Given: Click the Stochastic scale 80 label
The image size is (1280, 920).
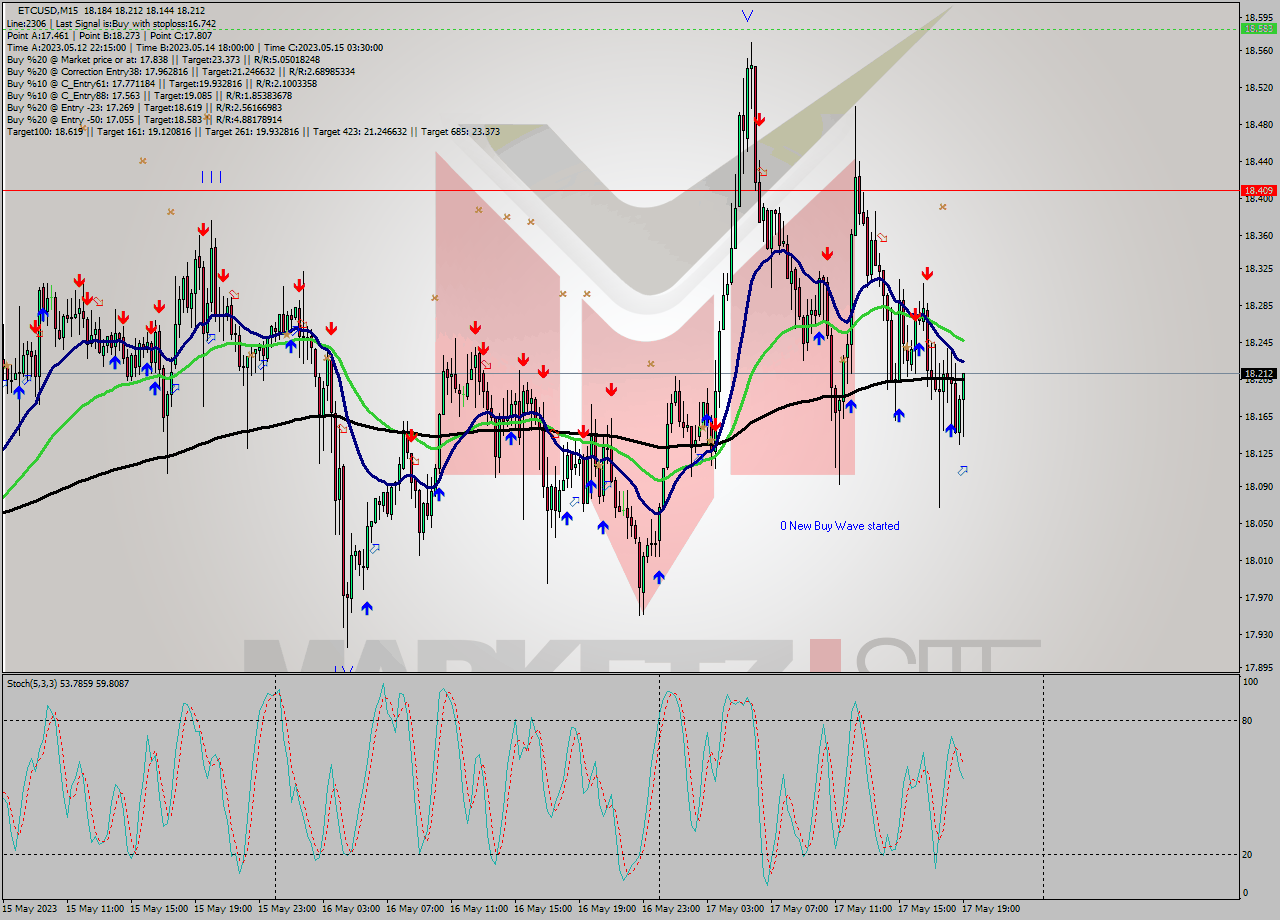Looking at the screenshot, I should [x=1248, y=720].
